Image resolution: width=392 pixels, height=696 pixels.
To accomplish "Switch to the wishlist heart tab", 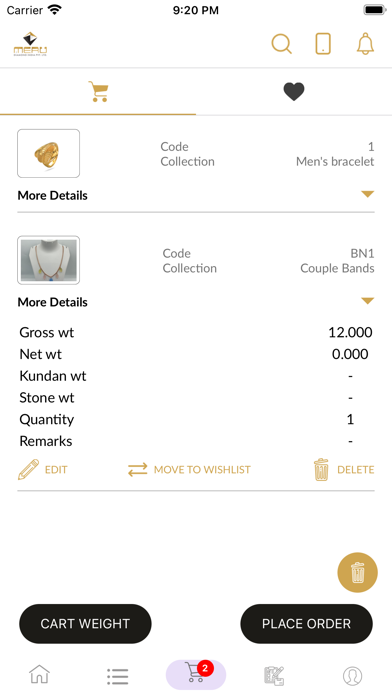I will (x=294, y=92).
